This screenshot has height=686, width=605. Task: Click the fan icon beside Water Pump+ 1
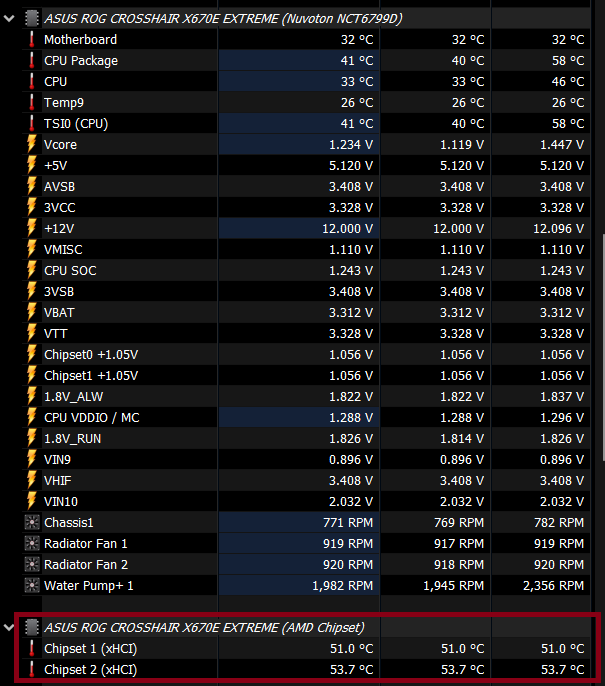click(32, 585)
